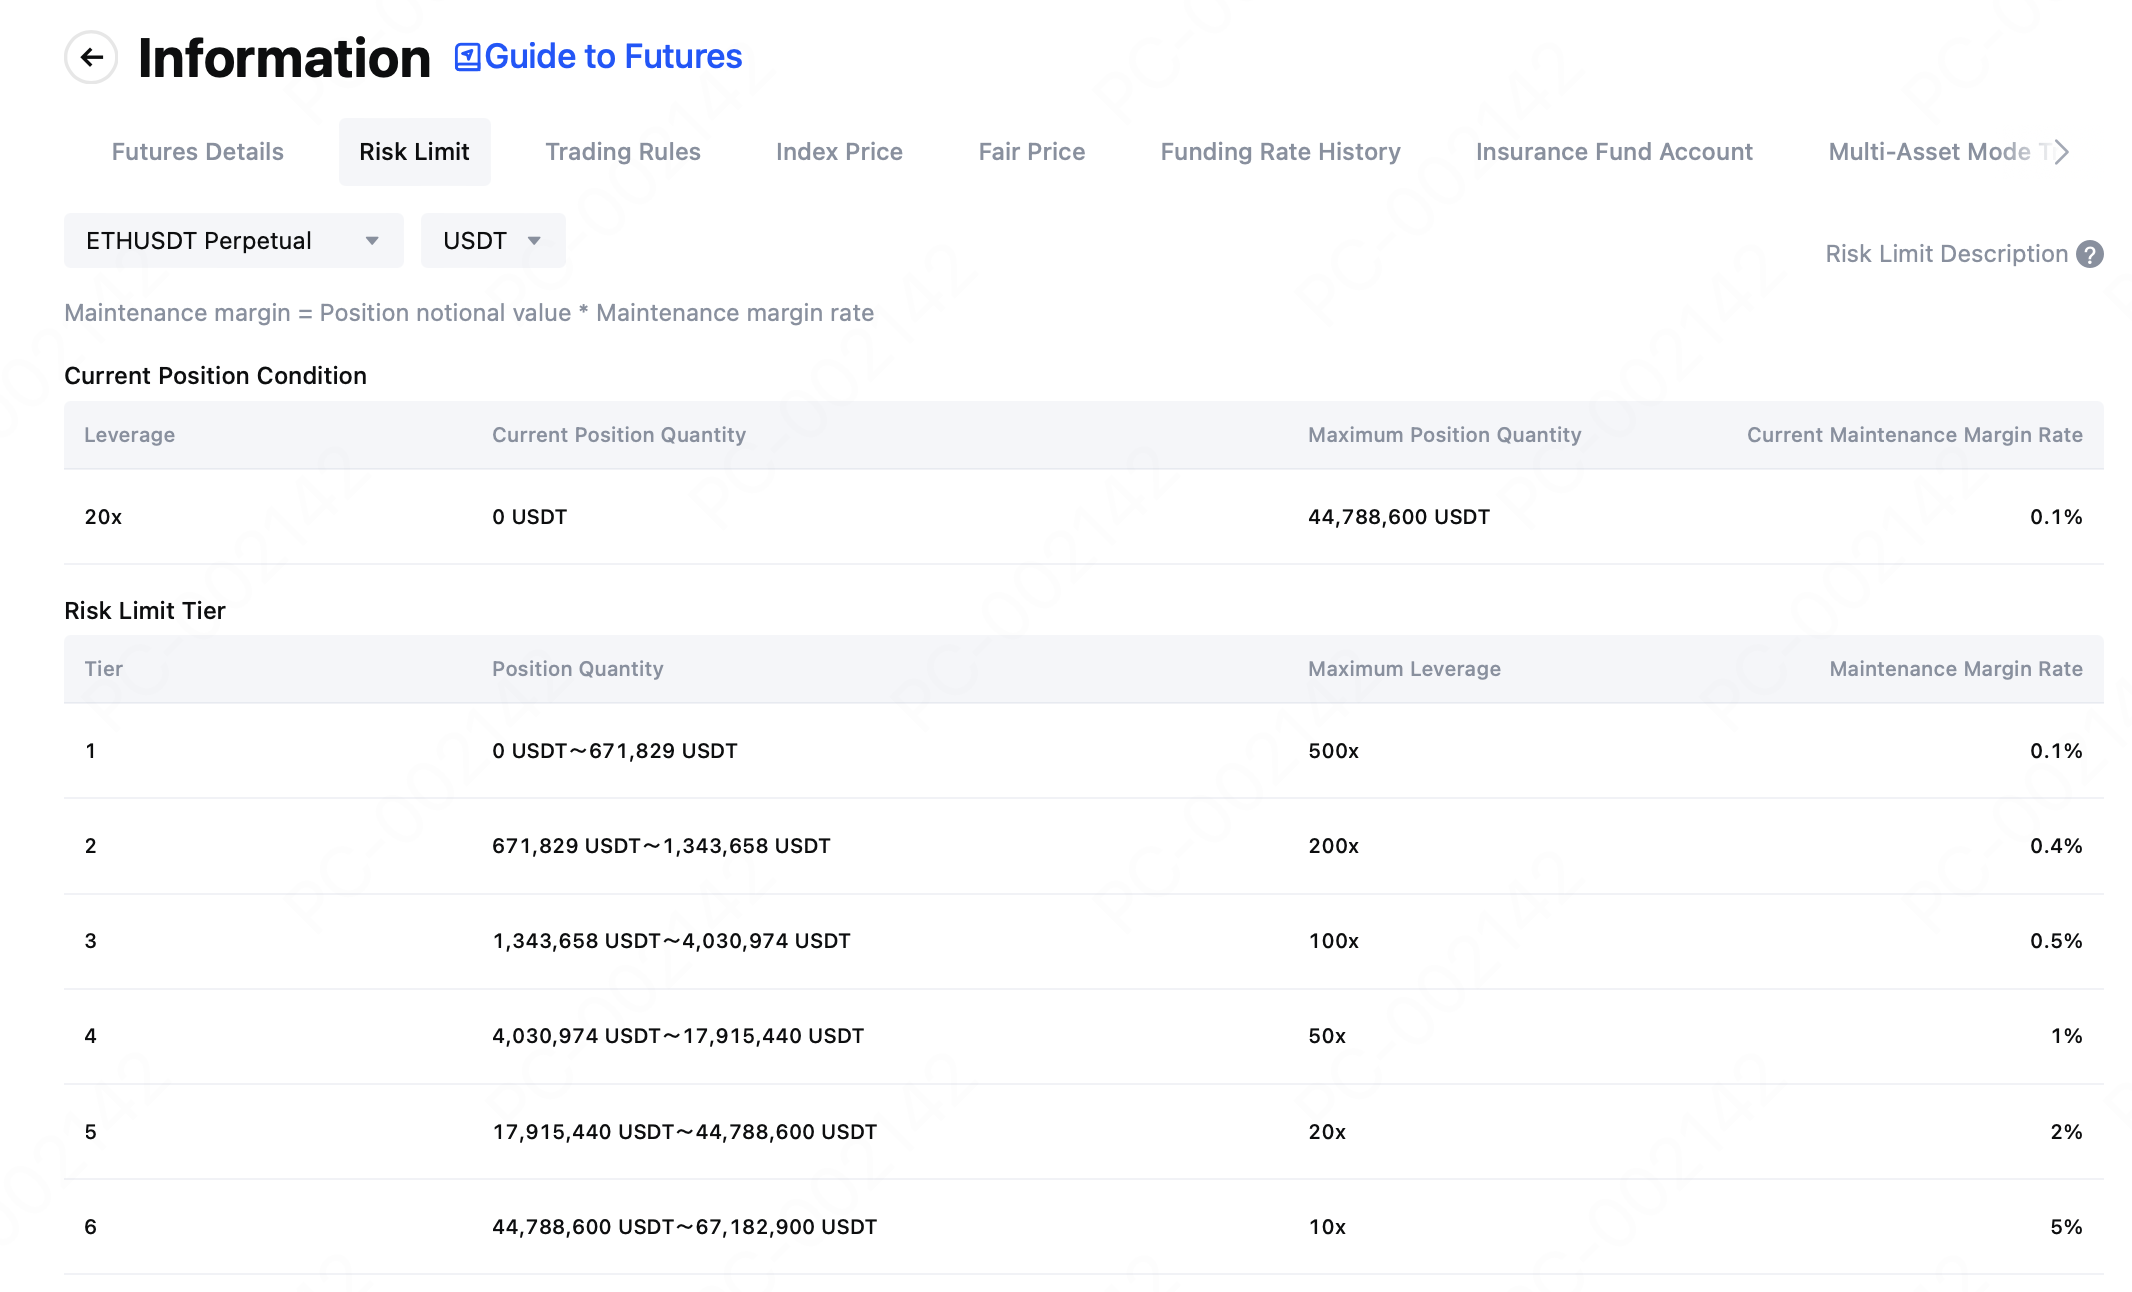Switch to Futures Details tab
The height and width of the screenshot is (1292, 2132).
coord(197,152)
